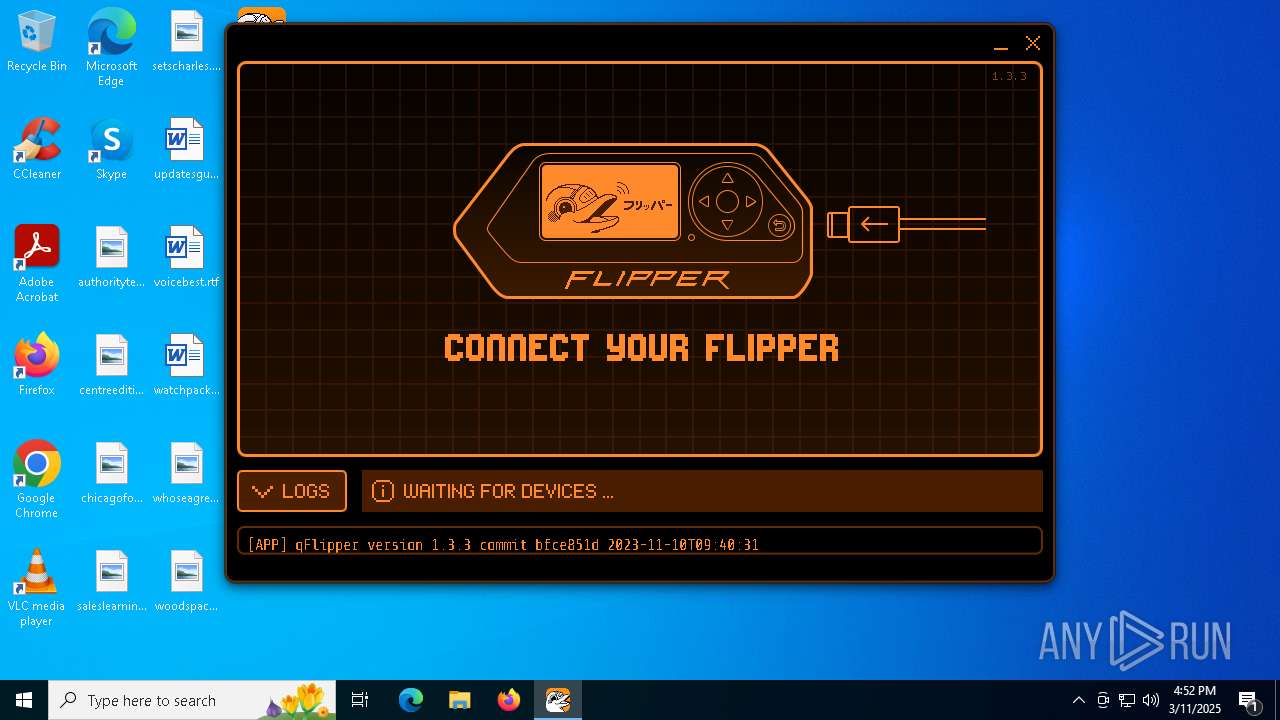
Task: Open Task View on taskbar
Action: [x=360, y=700]
